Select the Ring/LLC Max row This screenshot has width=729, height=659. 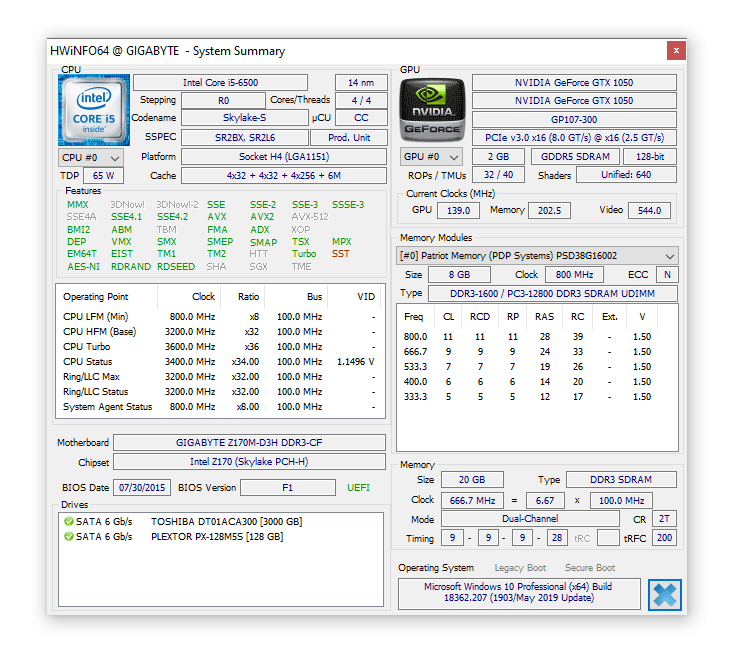pyautogui.click(x=219, y=377)
